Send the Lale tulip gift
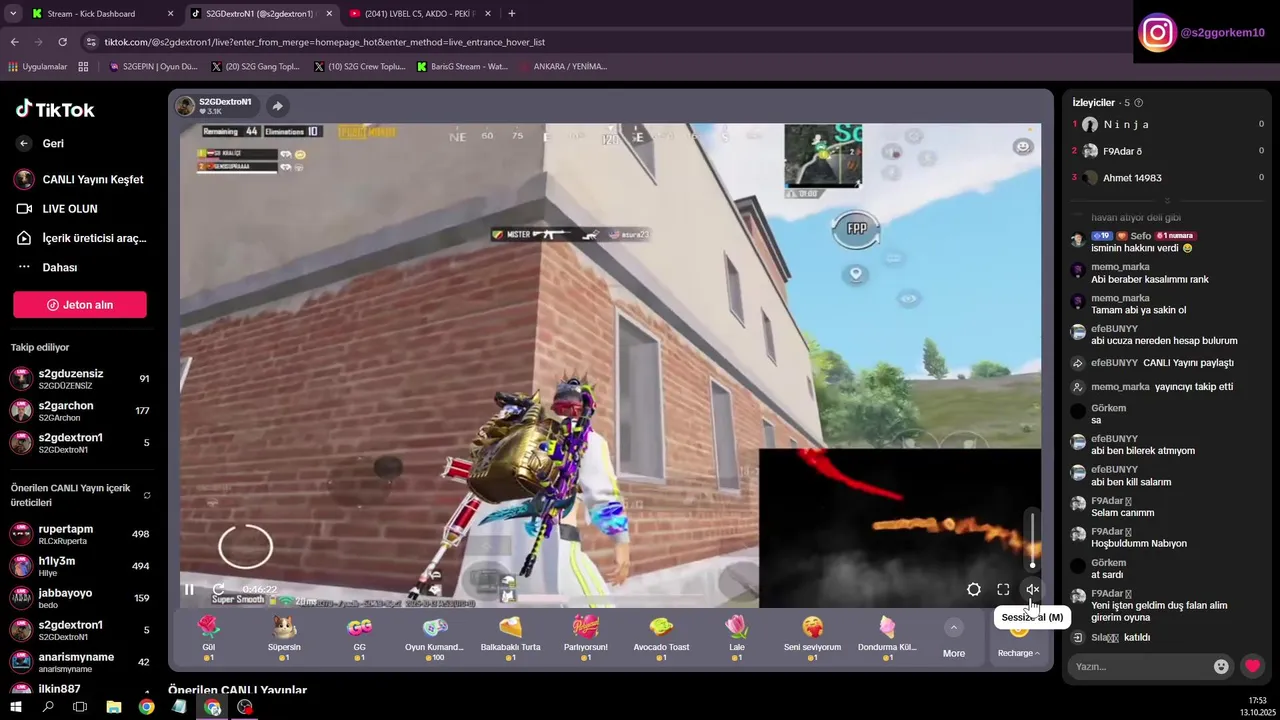This screenshot has width=1280, height=720. pos(737,639)
